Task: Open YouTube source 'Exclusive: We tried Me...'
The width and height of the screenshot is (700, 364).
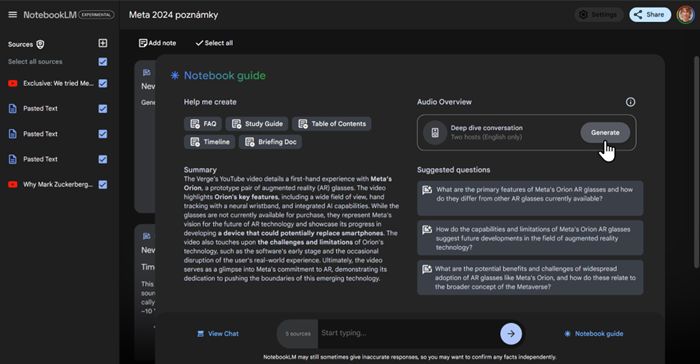Action: pyautogui.click(x=58, y=84)
